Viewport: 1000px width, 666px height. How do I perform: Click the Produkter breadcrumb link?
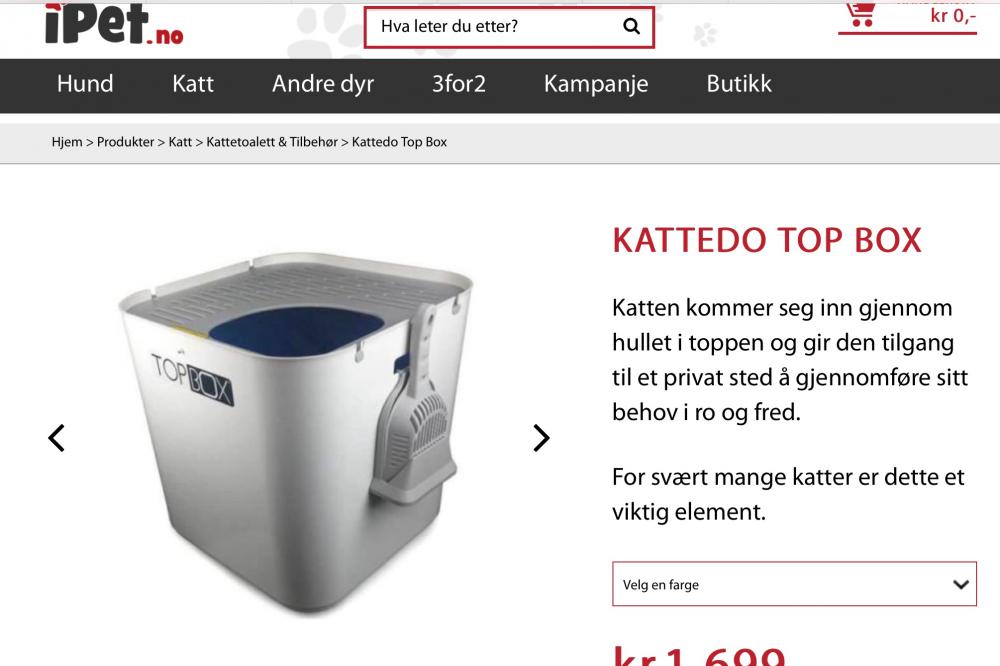click(126, 142)
